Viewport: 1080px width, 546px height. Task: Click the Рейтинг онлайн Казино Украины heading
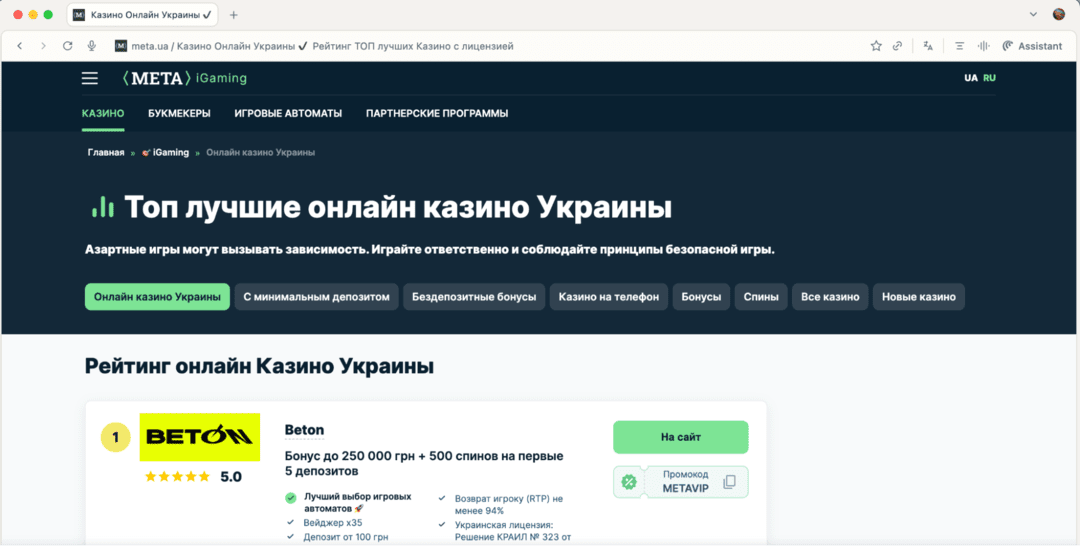click(259, 366)
